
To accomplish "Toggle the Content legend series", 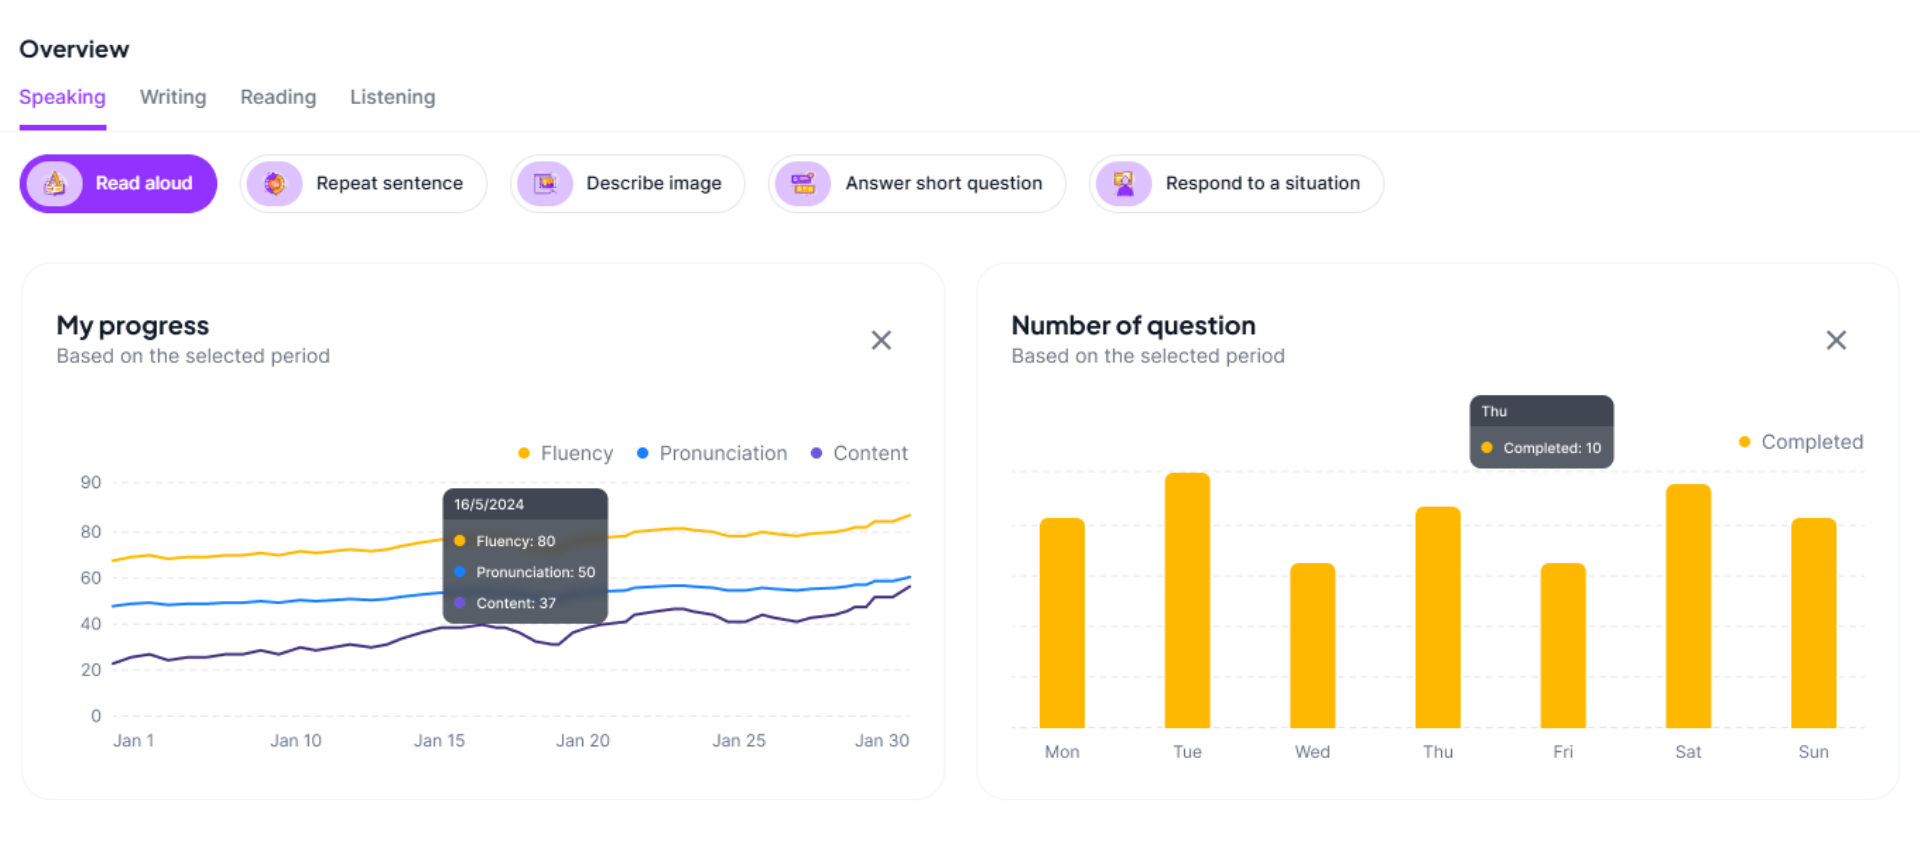I will pyautogui.click(x=859, y=454).
